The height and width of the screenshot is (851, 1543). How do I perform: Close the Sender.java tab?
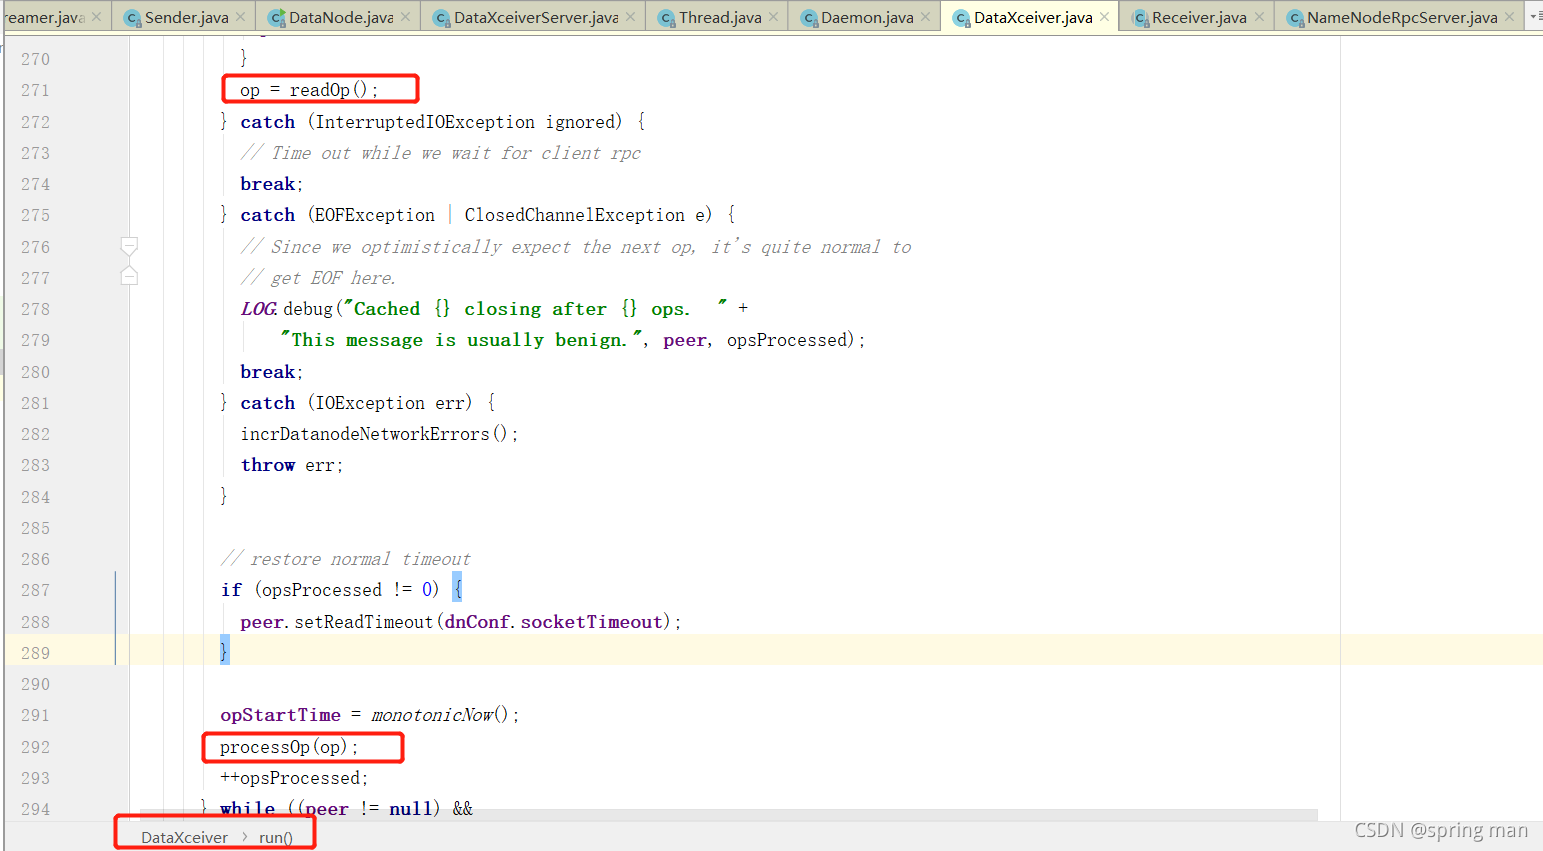240,17
